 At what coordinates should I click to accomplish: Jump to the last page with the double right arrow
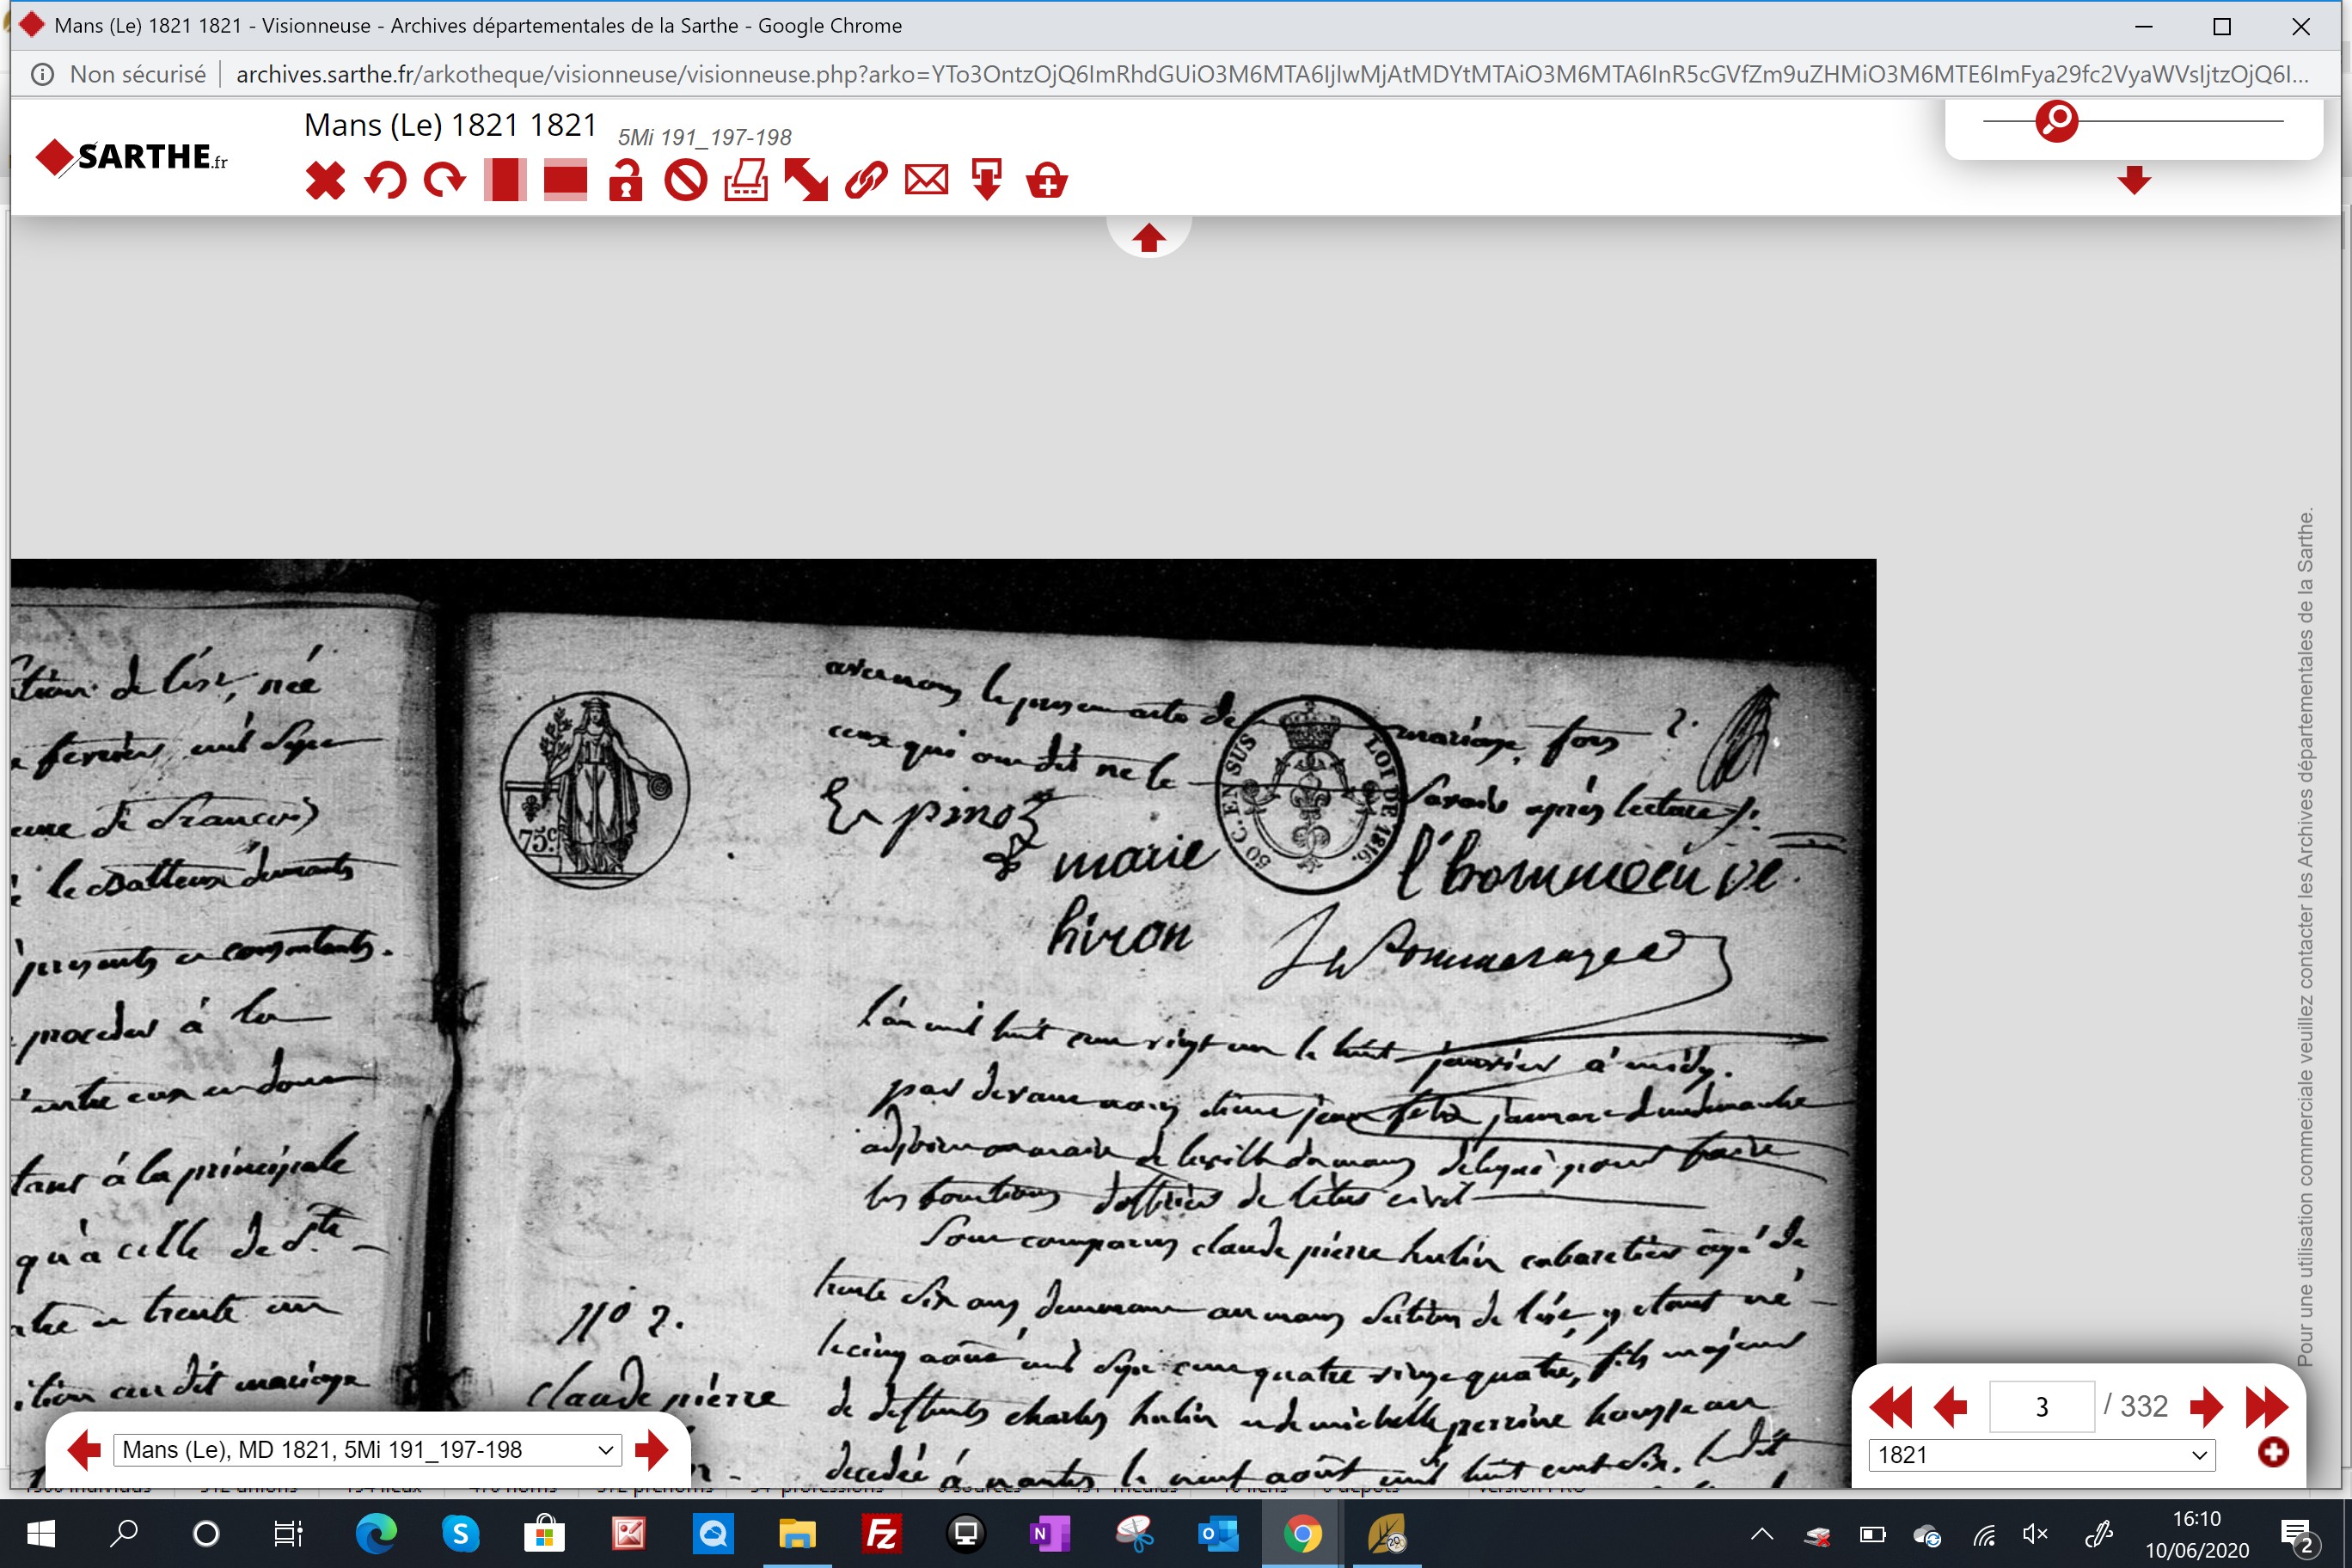coord(2266,1407)
